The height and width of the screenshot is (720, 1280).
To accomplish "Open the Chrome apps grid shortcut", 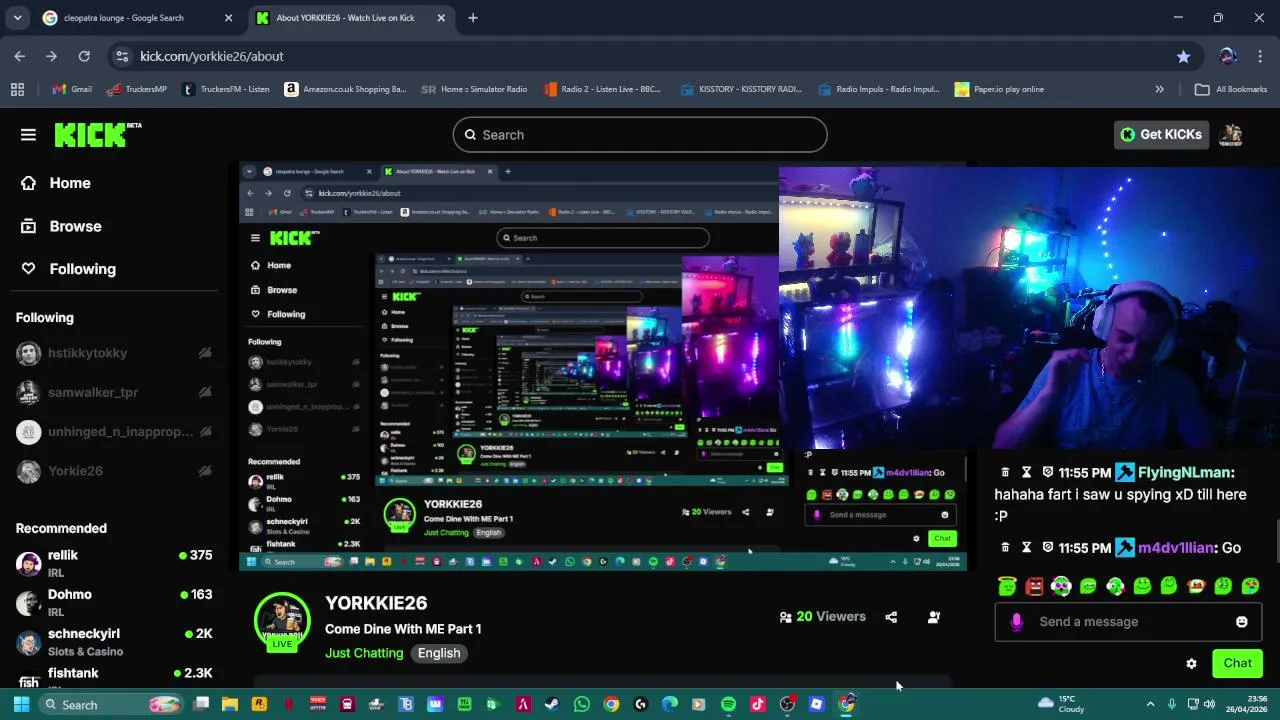I will pos(17,89).
